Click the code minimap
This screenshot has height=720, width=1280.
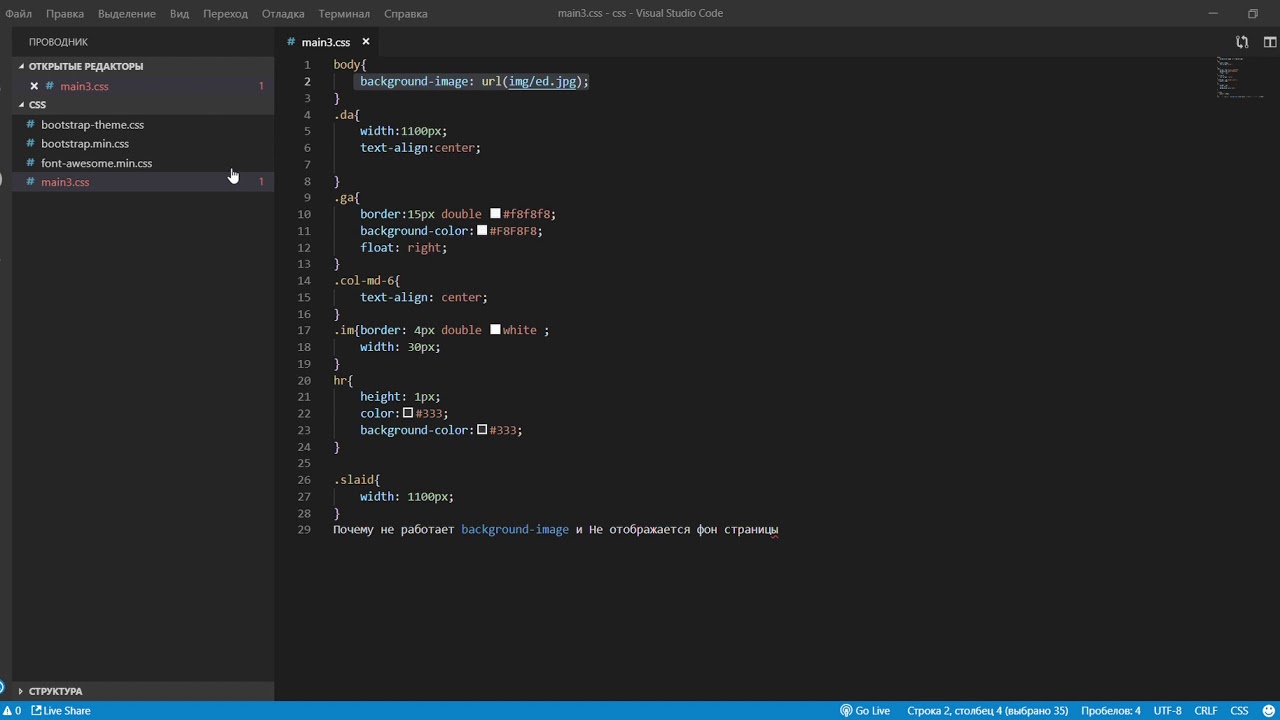[x=1240, y=78]
